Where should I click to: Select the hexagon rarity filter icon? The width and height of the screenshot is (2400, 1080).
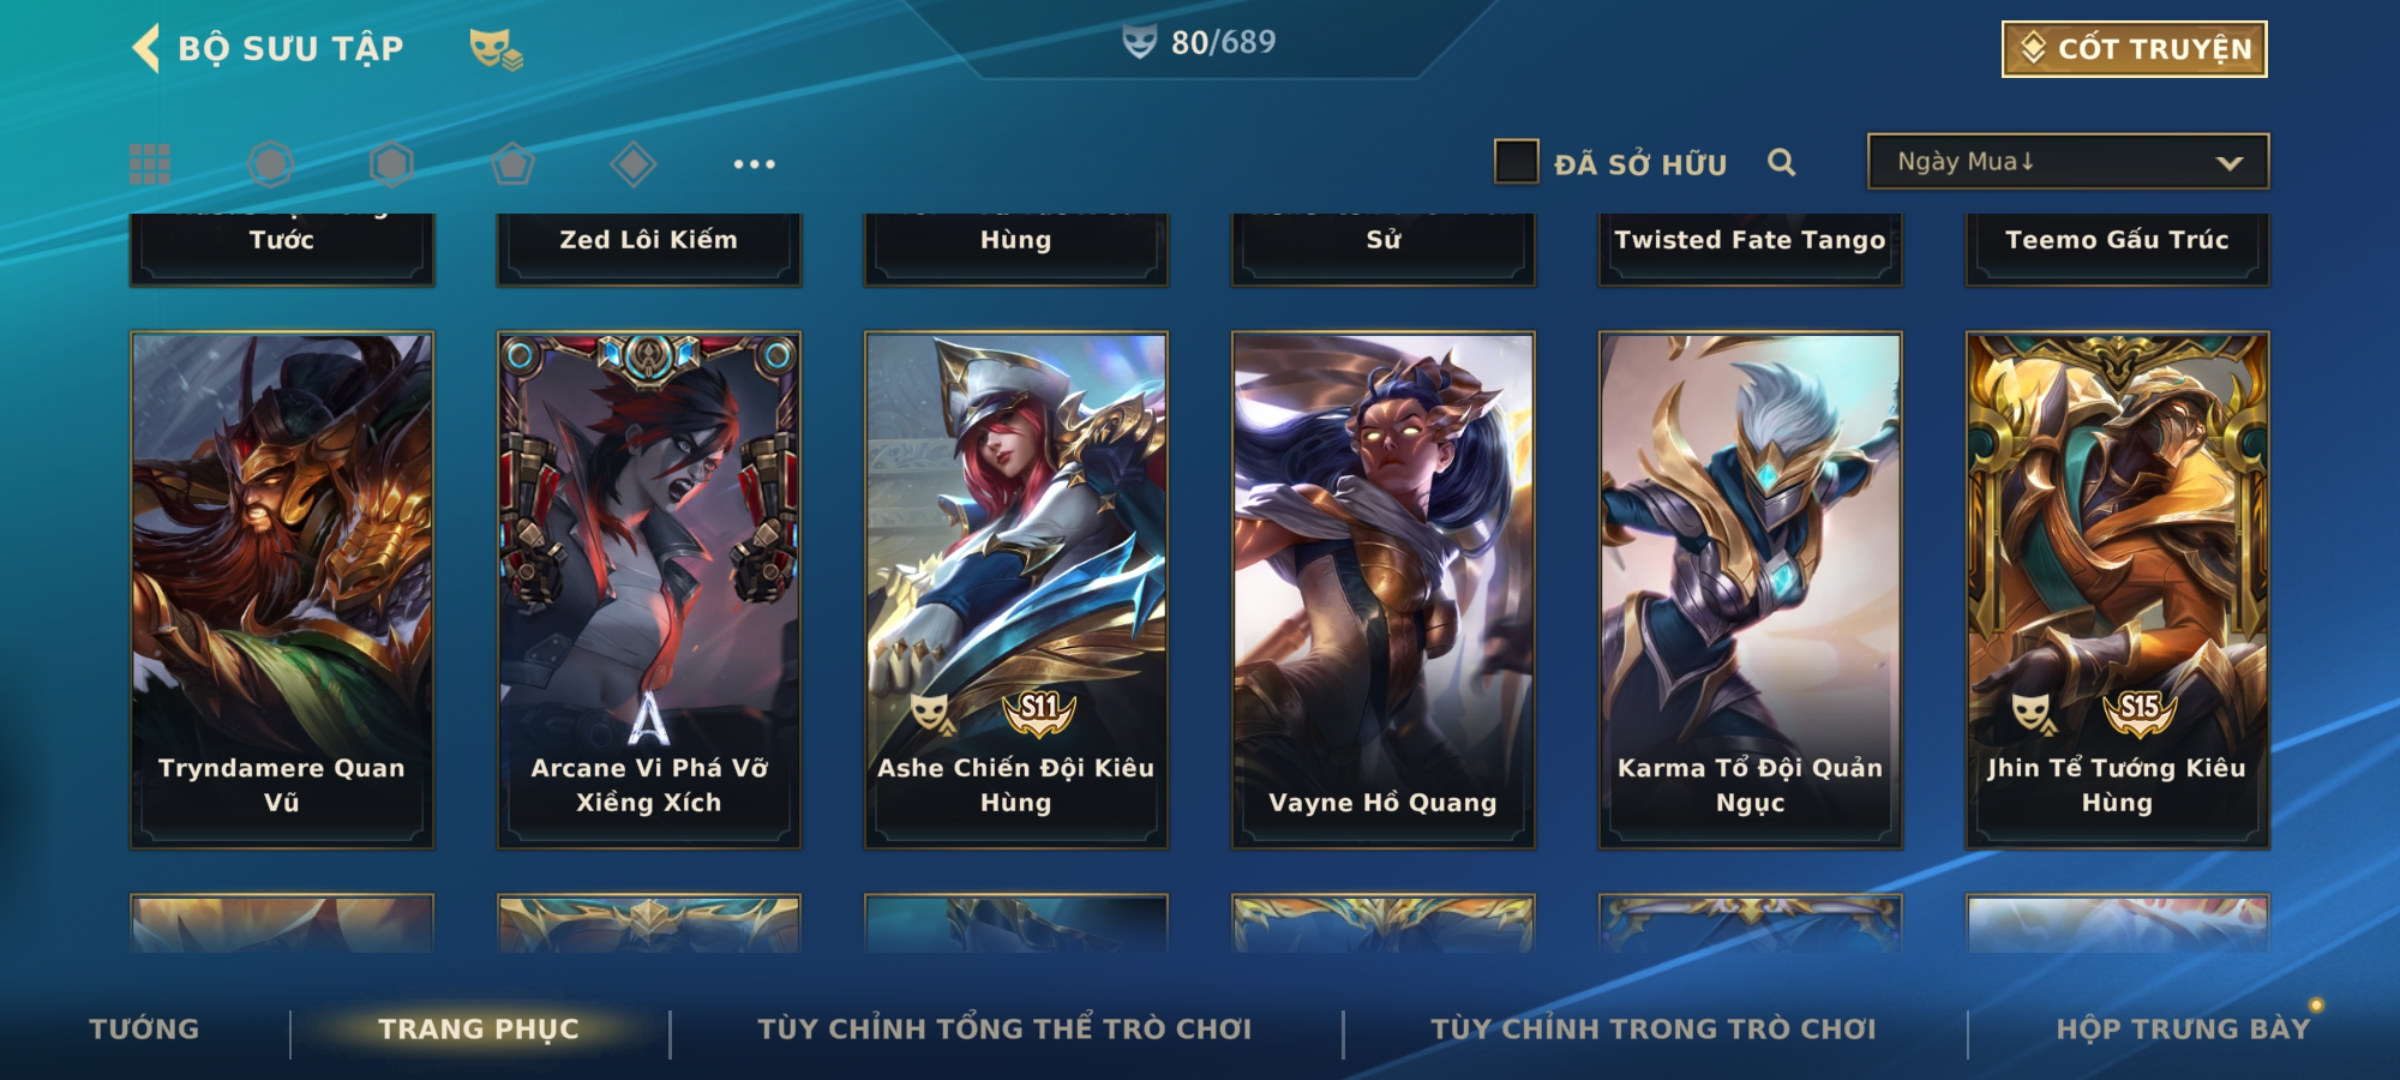pyautogui.click(x=391, y=164)
